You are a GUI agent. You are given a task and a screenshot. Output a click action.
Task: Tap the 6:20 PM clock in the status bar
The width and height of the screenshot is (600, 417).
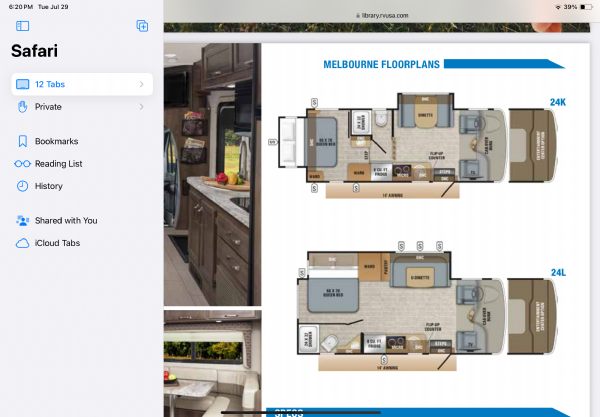click(x=21, y=7)
